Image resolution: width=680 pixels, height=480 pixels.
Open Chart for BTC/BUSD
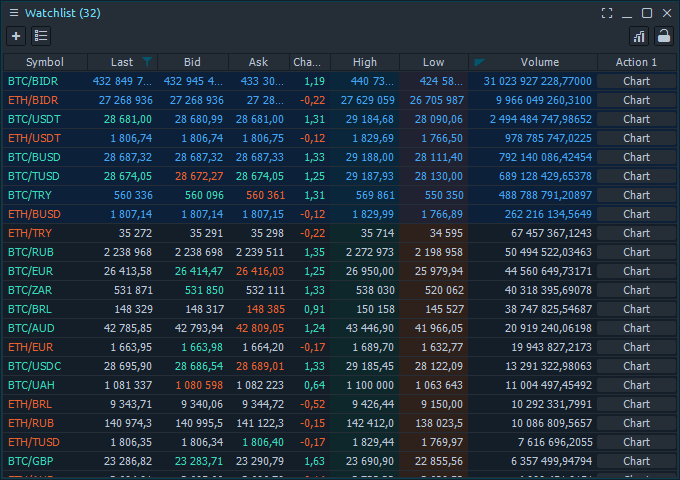click(x=636, y=157)
